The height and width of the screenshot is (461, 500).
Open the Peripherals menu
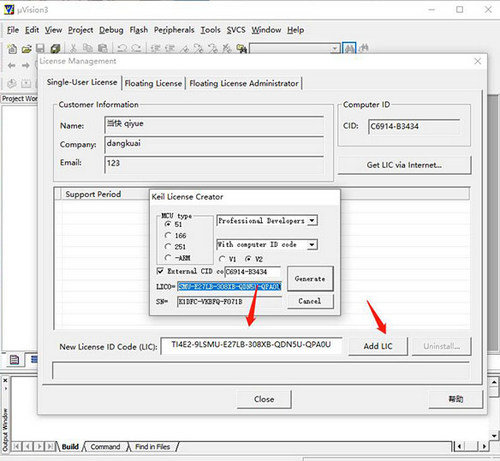174,30
